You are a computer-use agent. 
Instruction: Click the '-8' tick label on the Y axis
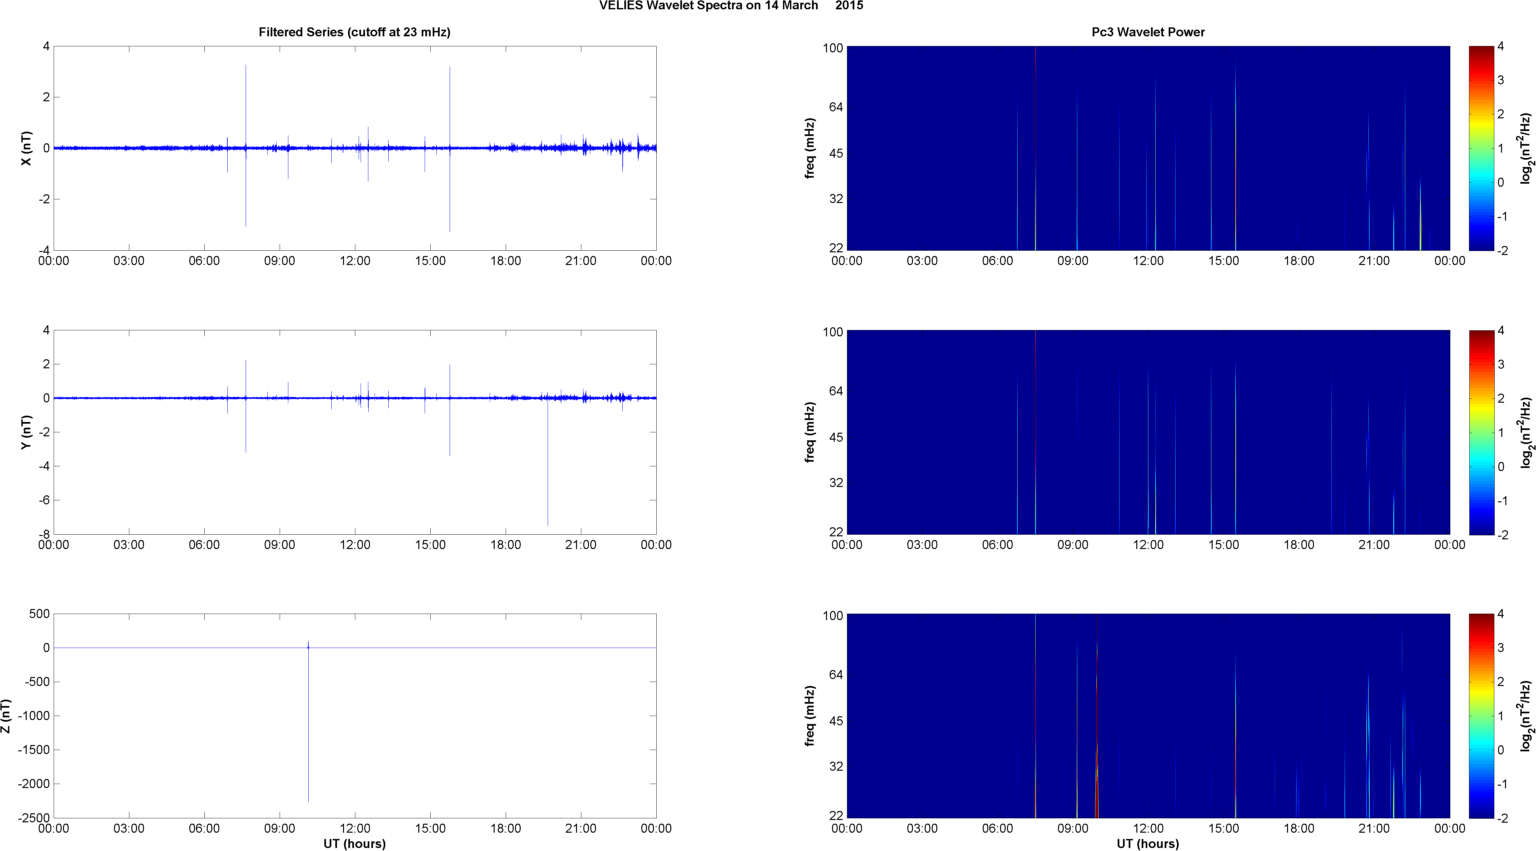[43, 534]
